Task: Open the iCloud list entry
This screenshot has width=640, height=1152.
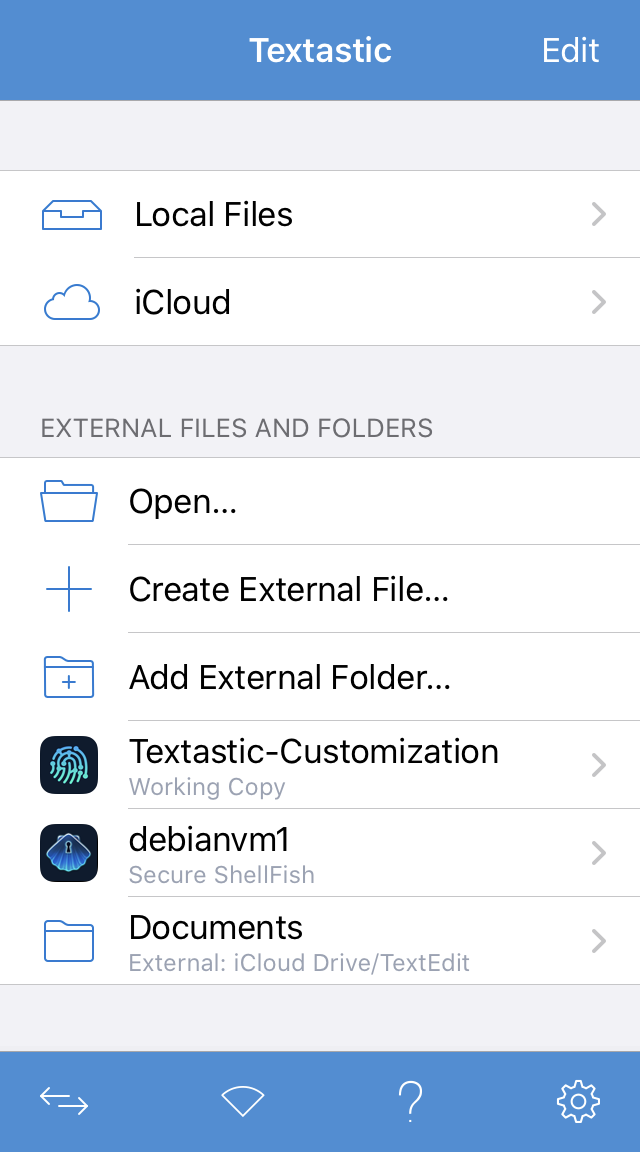Action: pos(320,302)
